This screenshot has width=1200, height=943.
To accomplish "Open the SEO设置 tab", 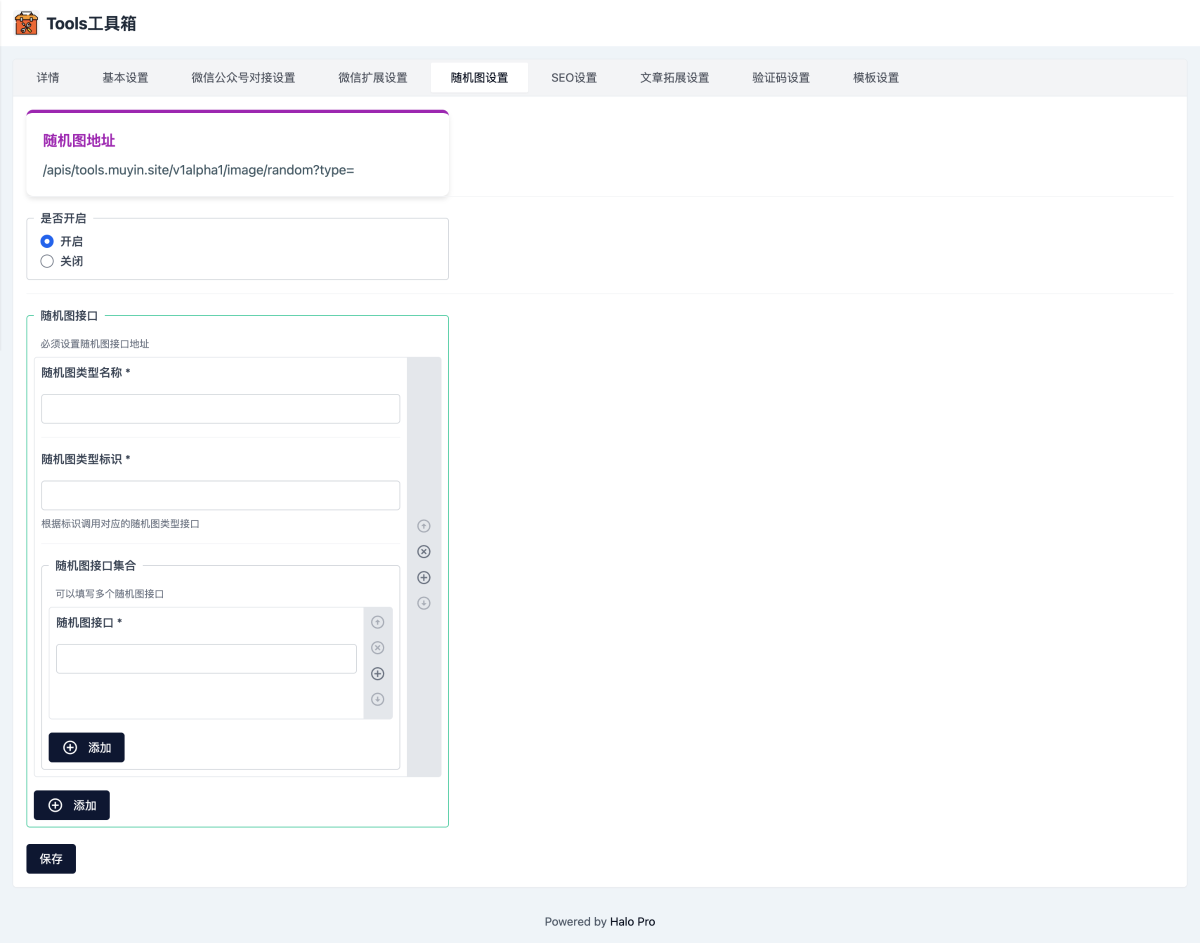I will click(x=574, y=78).
